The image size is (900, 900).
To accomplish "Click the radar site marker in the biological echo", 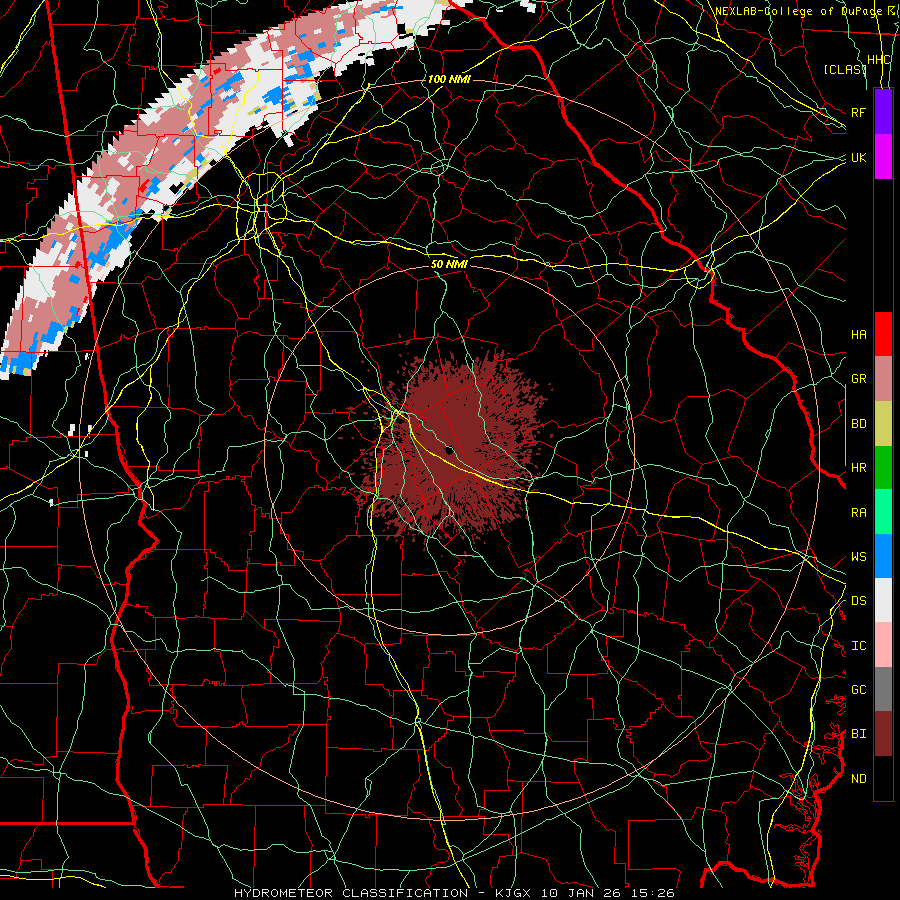I will pos(451,450).
